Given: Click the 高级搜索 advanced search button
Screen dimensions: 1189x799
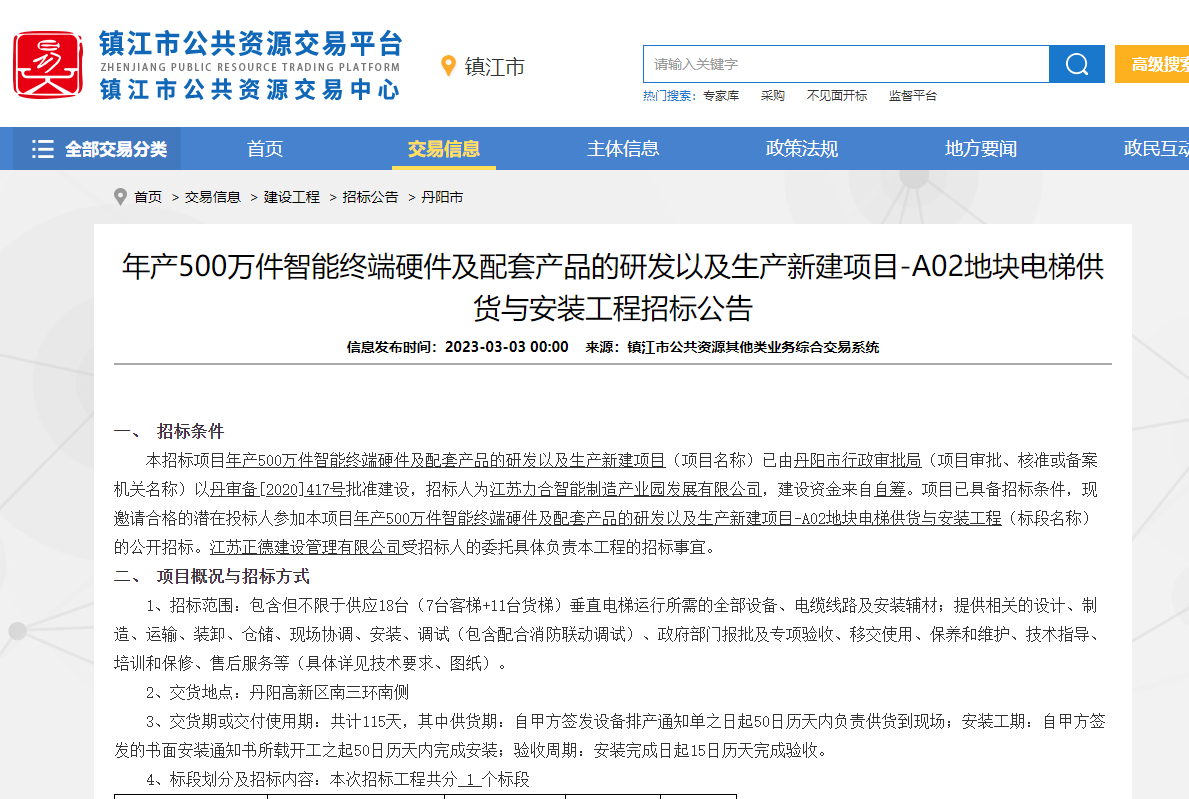Looking at the screenshot, I should coord(1155,64).
